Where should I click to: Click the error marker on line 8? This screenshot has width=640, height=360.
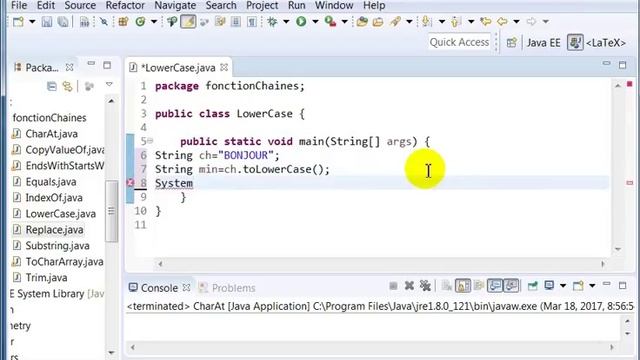pyautogui.click(x=130, y=183)
